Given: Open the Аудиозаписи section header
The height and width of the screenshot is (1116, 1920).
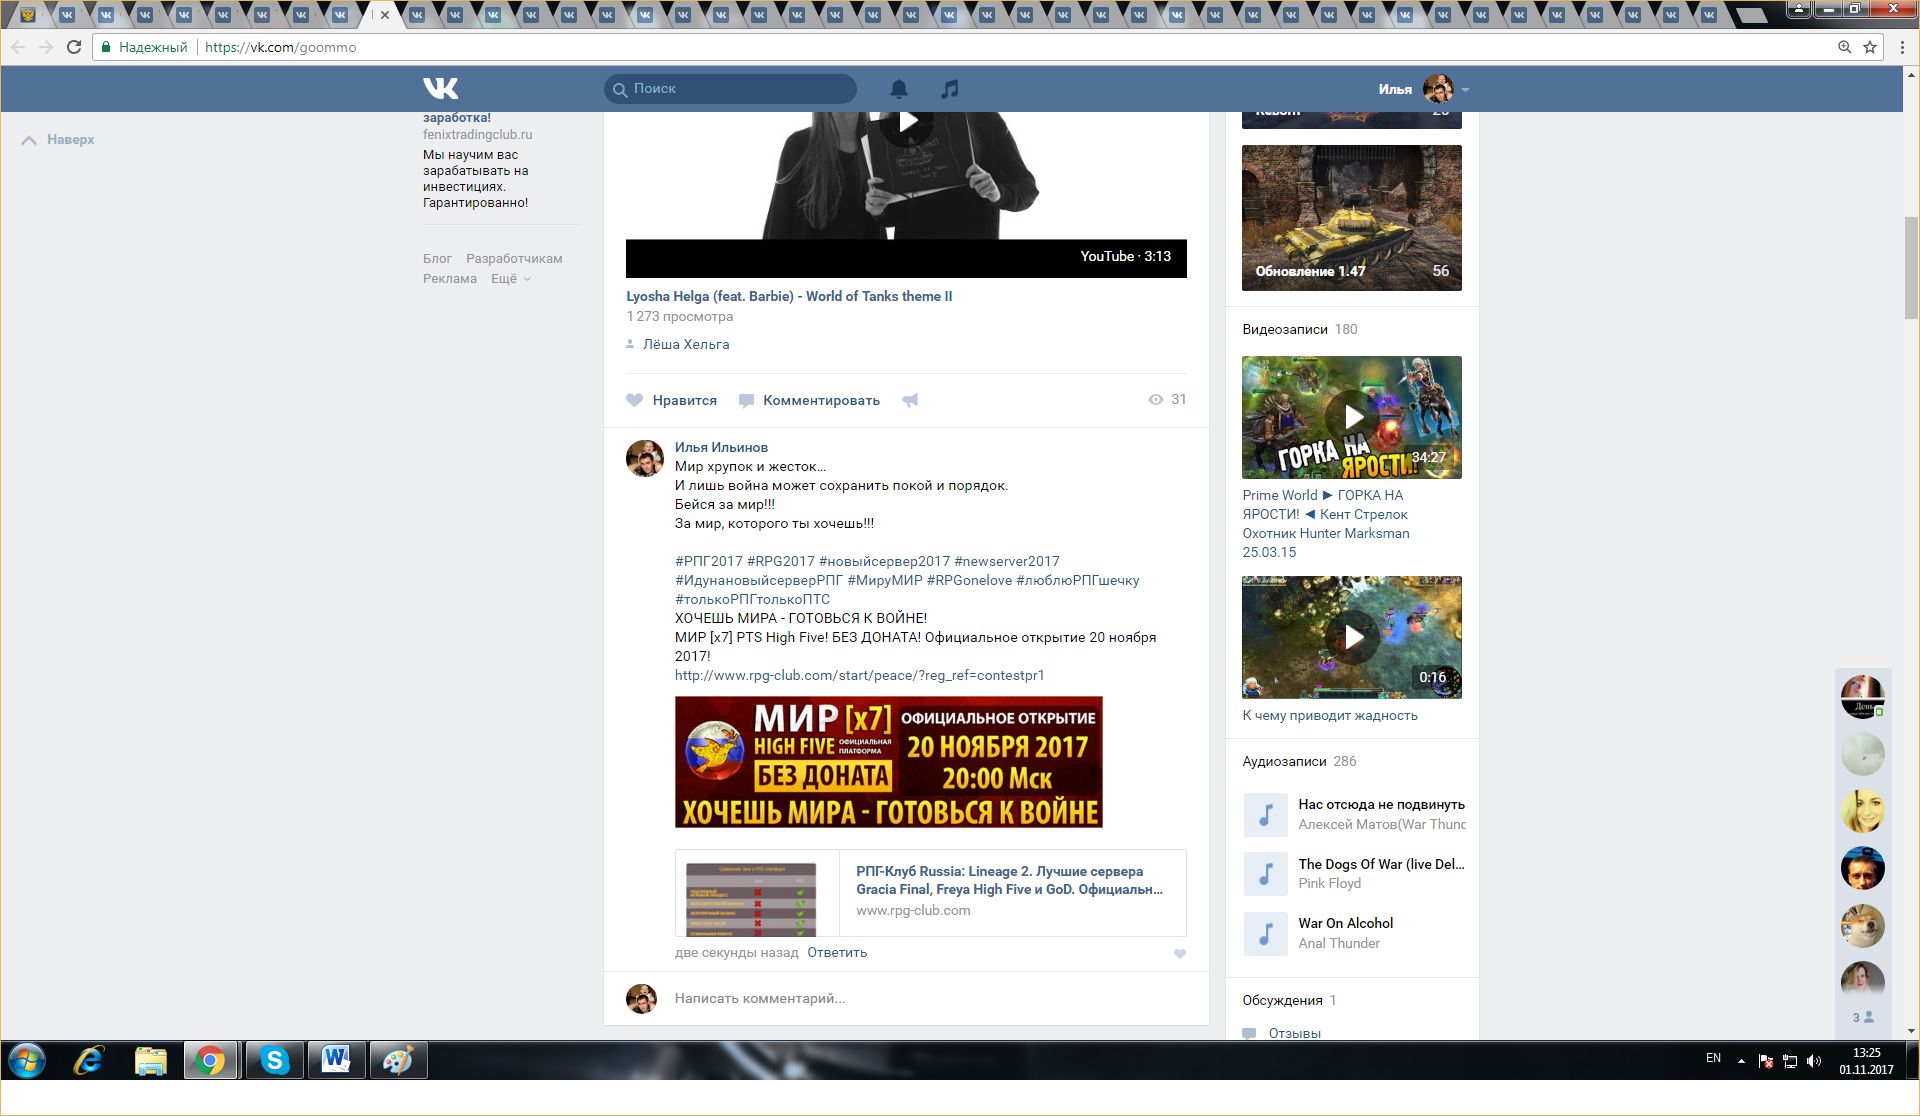Looking at the screenshot, I should (1284, 761).
